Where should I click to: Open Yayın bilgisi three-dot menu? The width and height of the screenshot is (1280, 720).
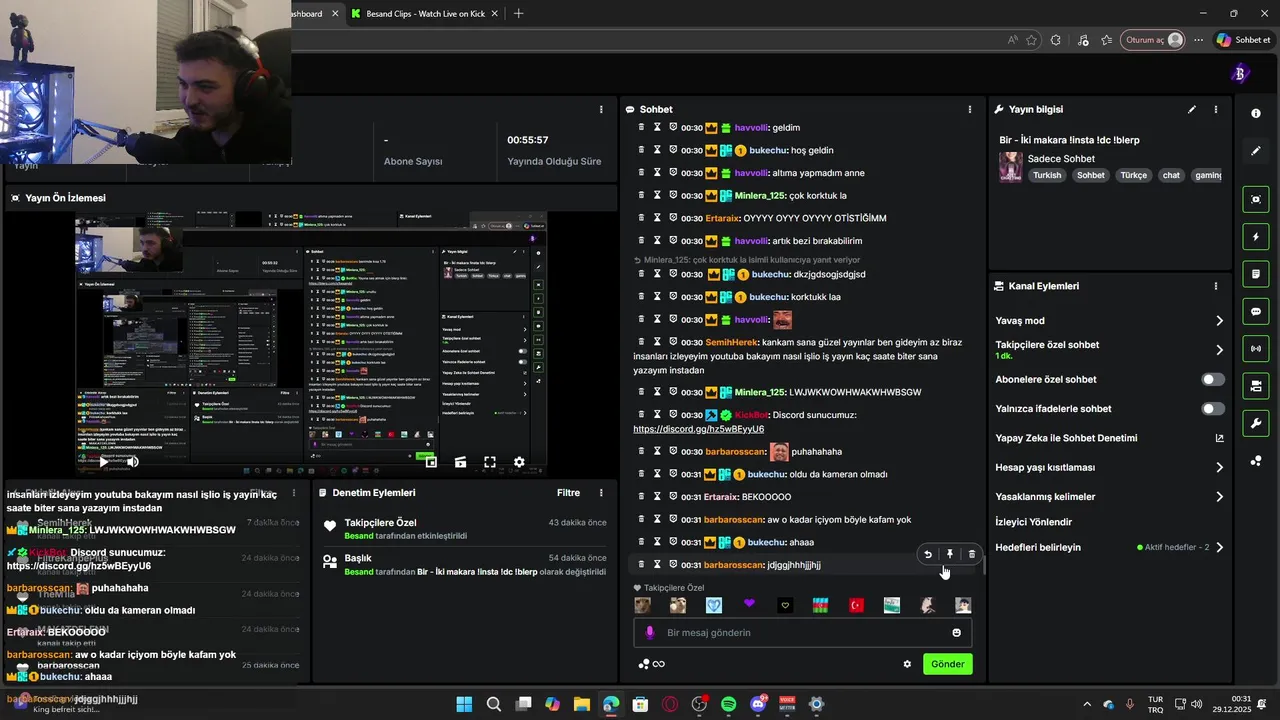coord(1216,109)
